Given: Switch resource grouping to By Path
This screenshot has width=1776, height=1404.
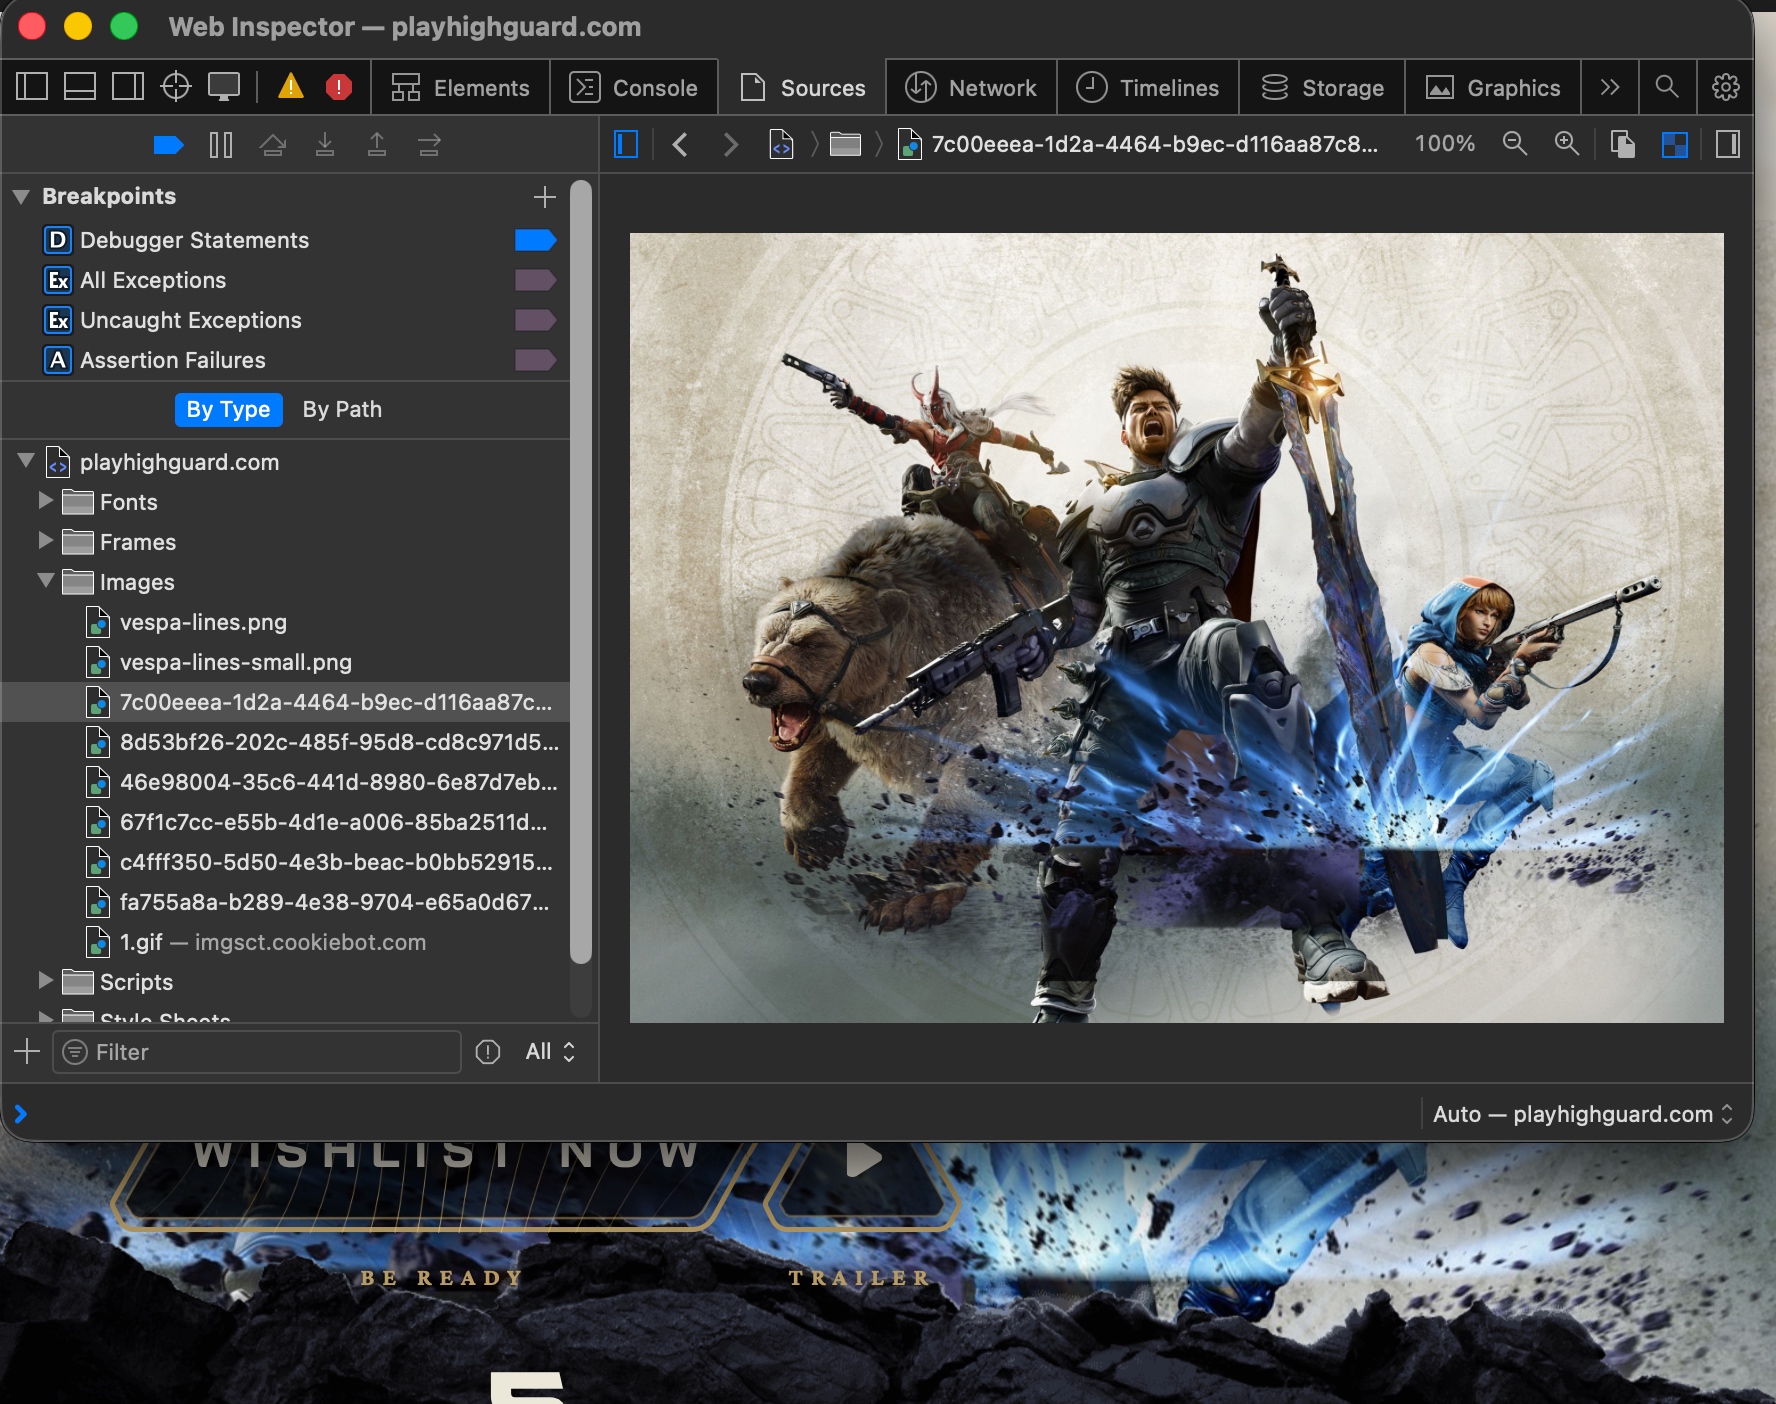Looking at the screenshot, I should pos(342,409).
